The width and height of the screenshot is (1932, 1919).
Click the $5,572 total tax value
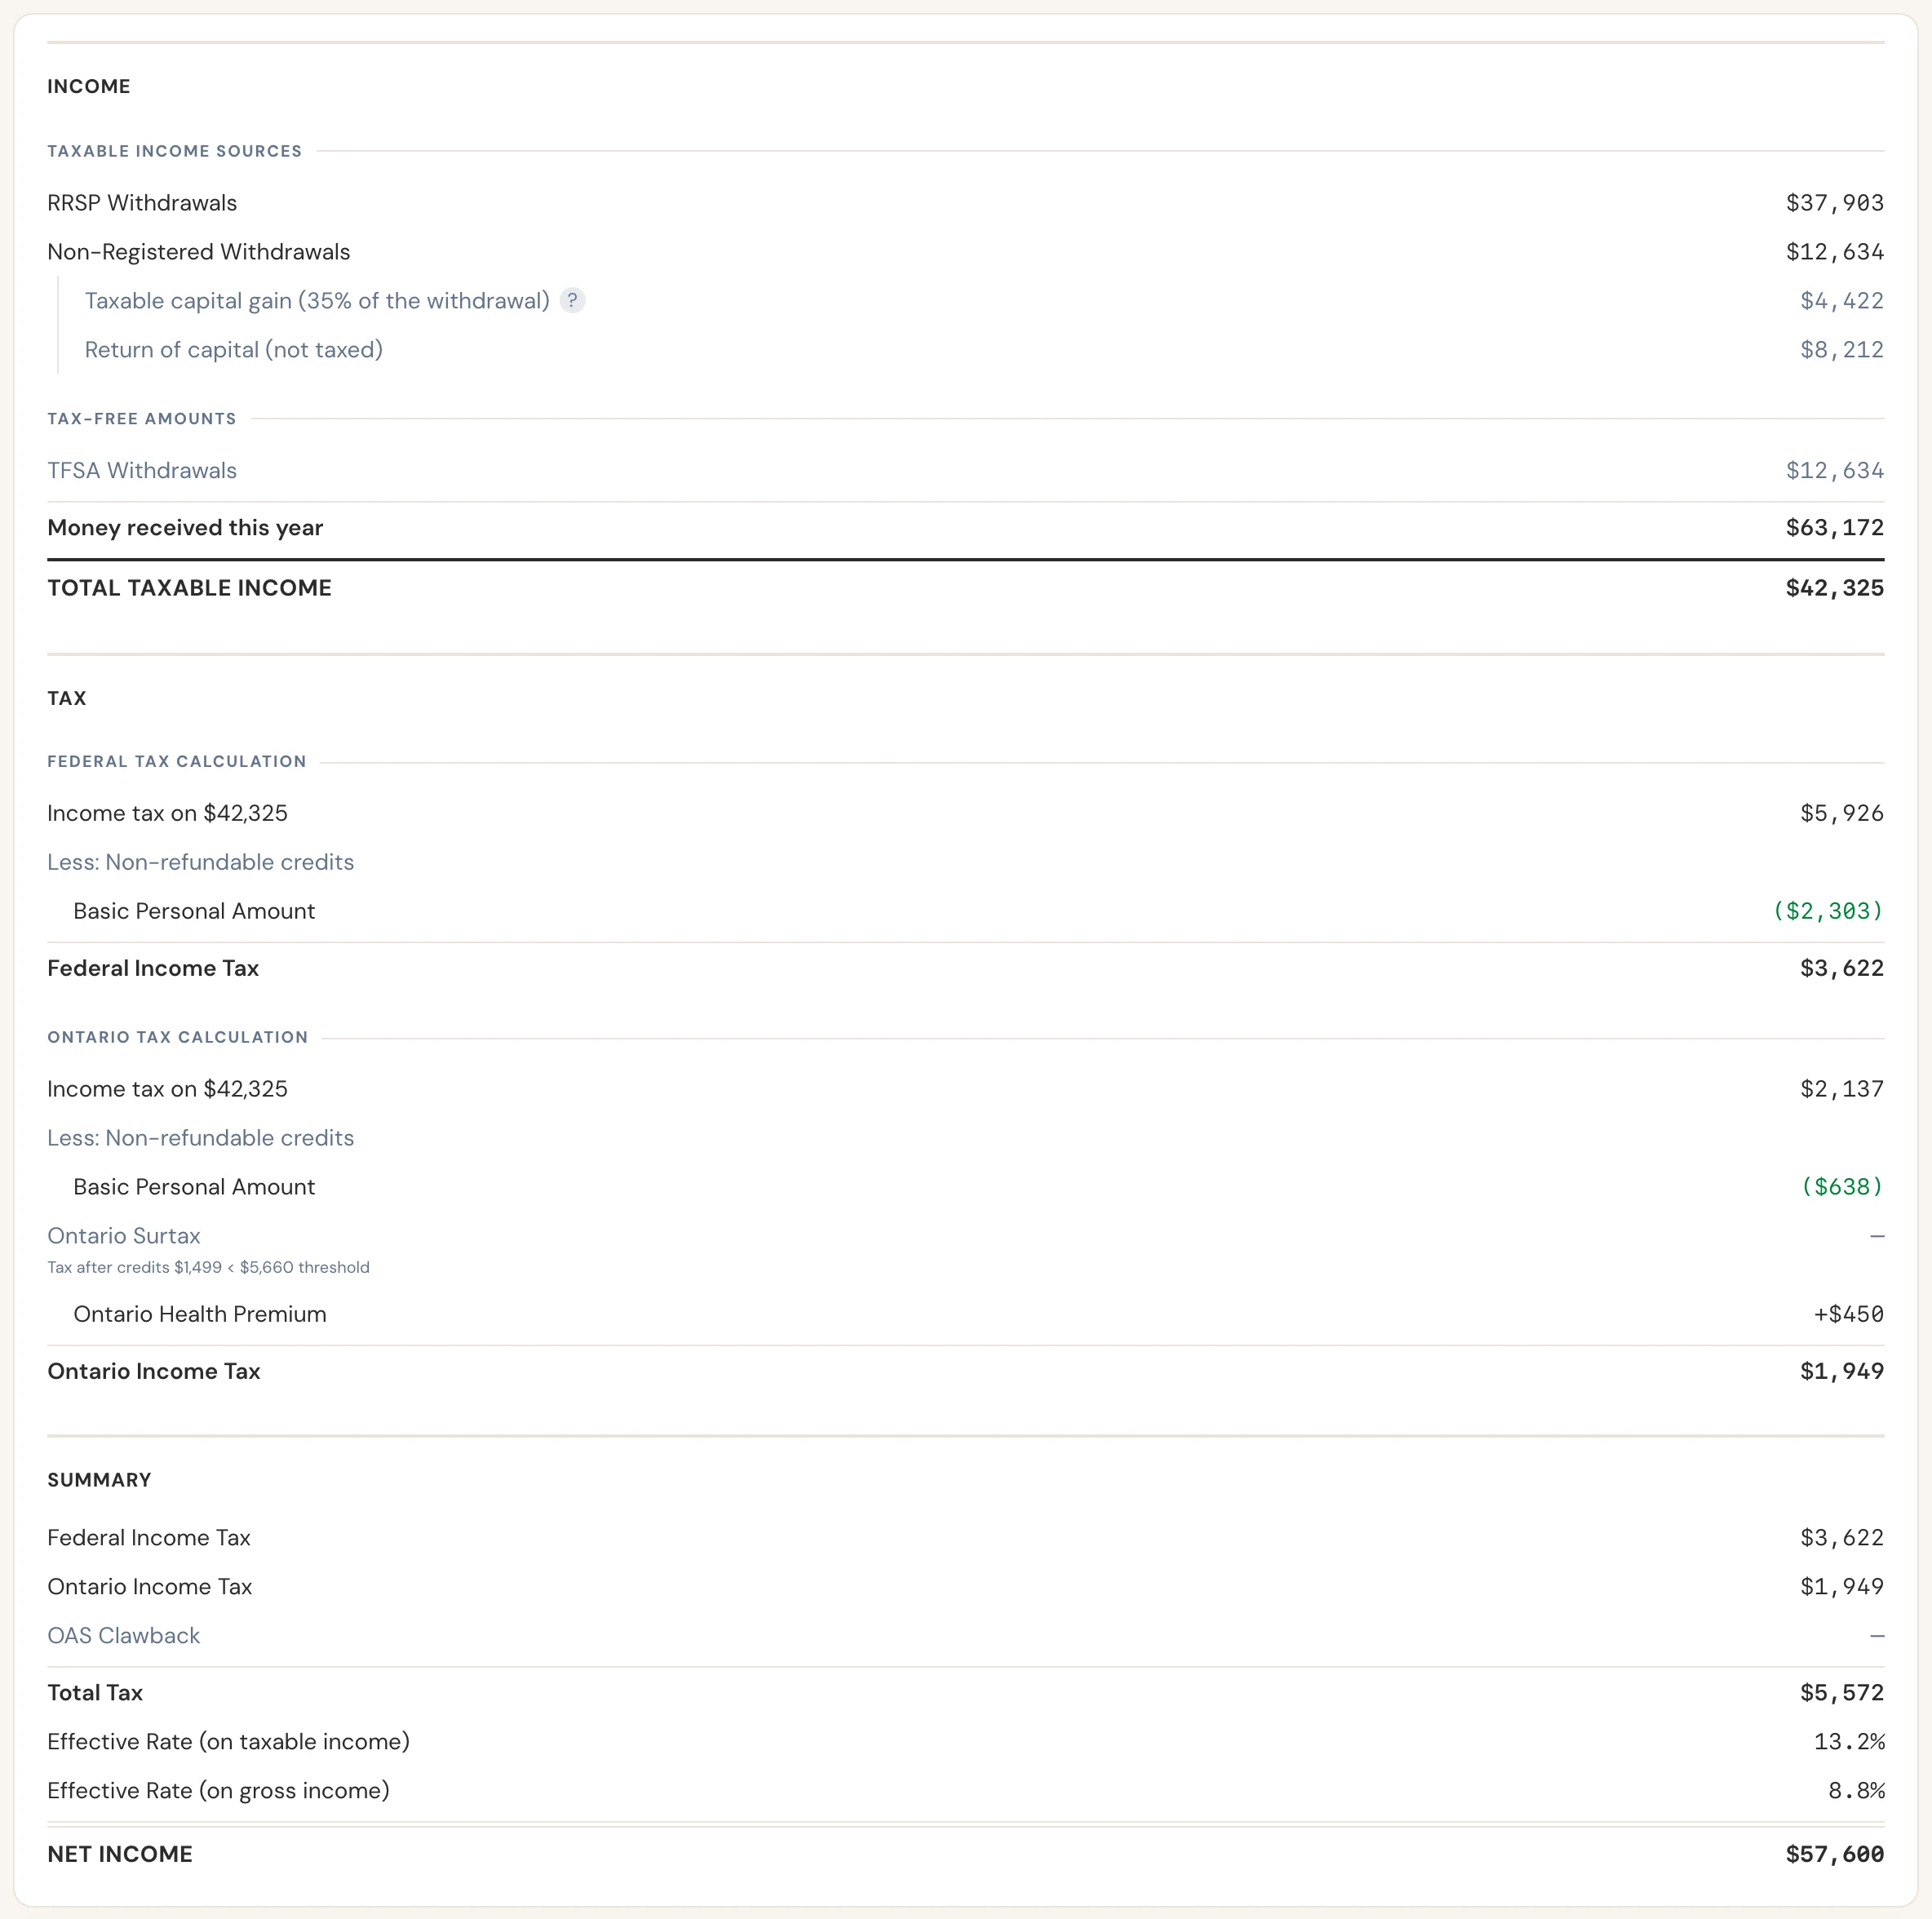tap(1841, 1693)
